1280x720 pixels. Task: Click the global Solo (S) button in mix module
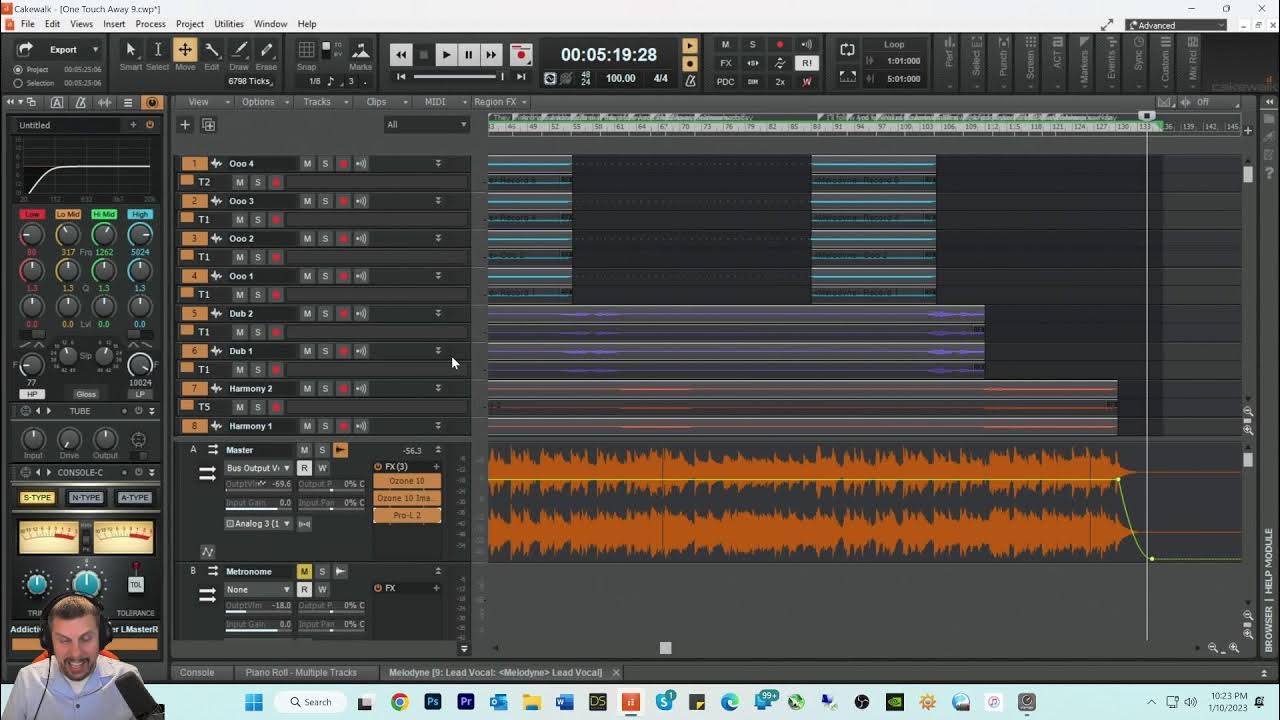[752, 45]
